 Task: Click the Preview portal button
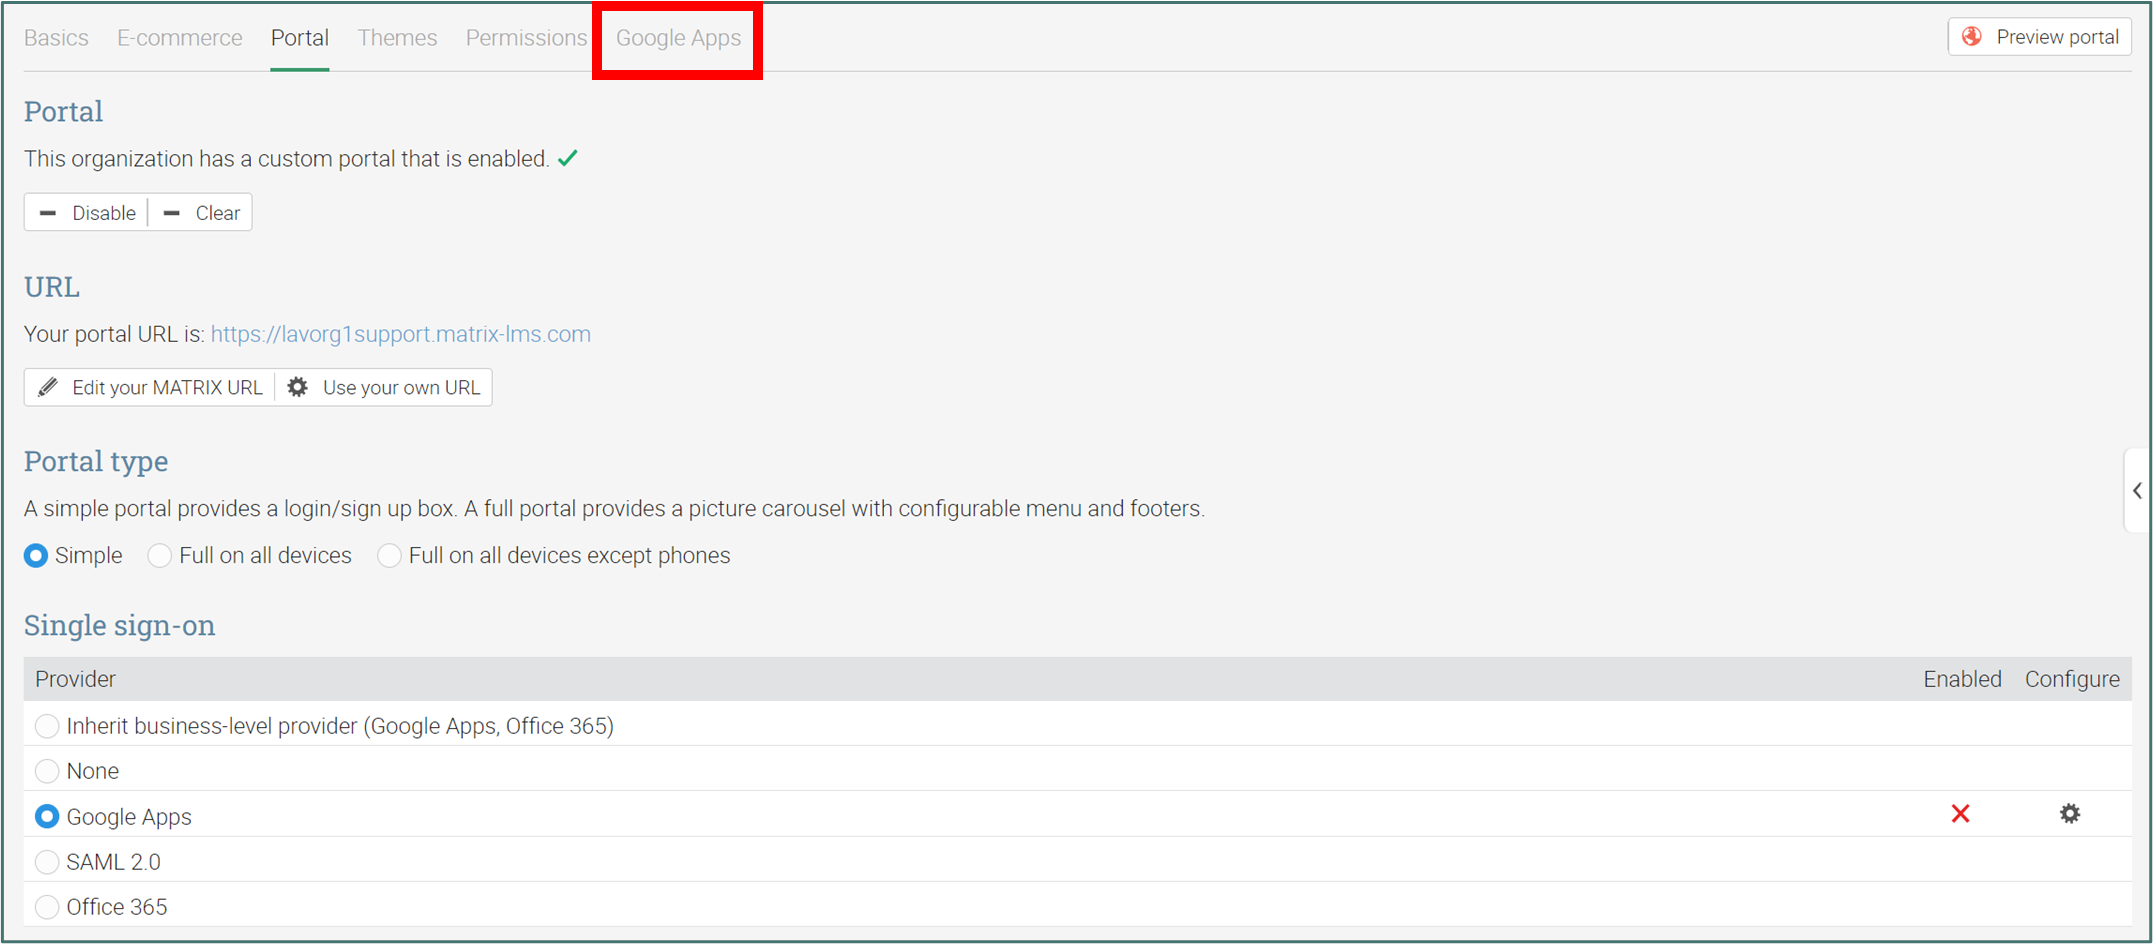[2040, 37]
